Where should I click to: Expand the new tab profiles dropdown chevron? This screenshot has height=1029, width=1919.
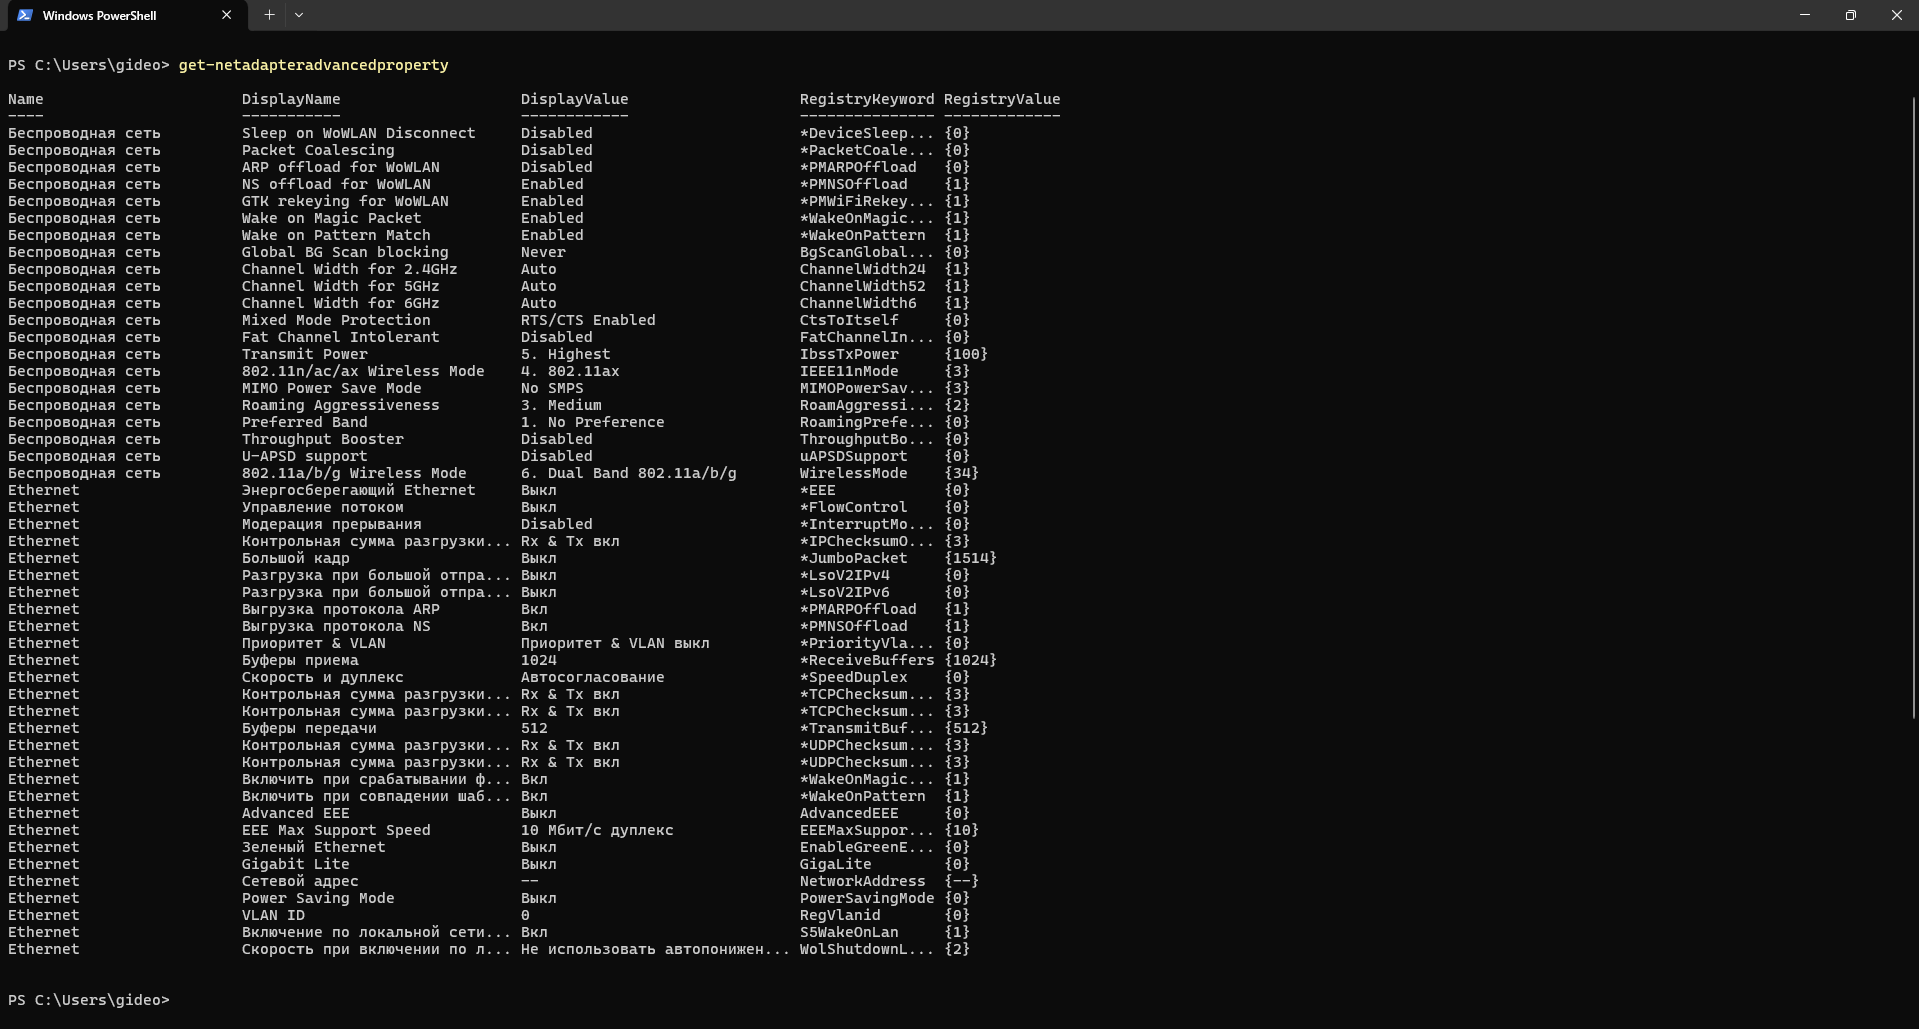[x=299, y=15]
